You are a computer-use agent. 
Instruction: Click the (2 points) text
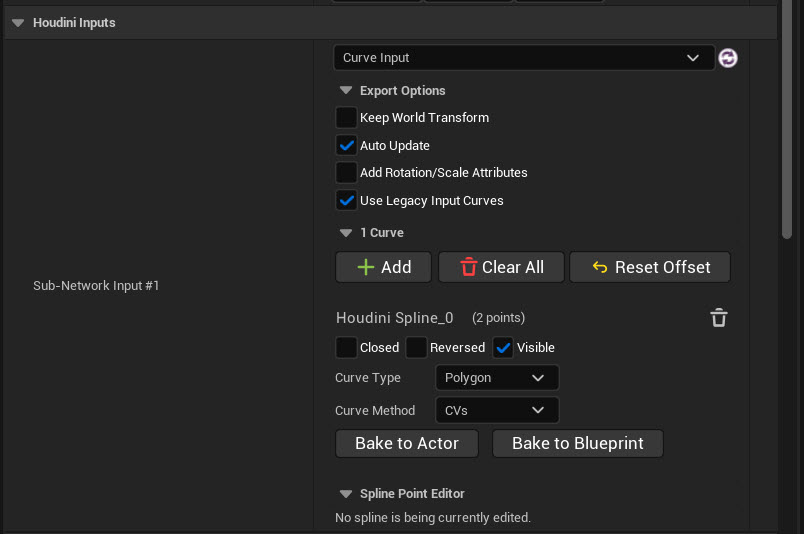coord(498,318)
